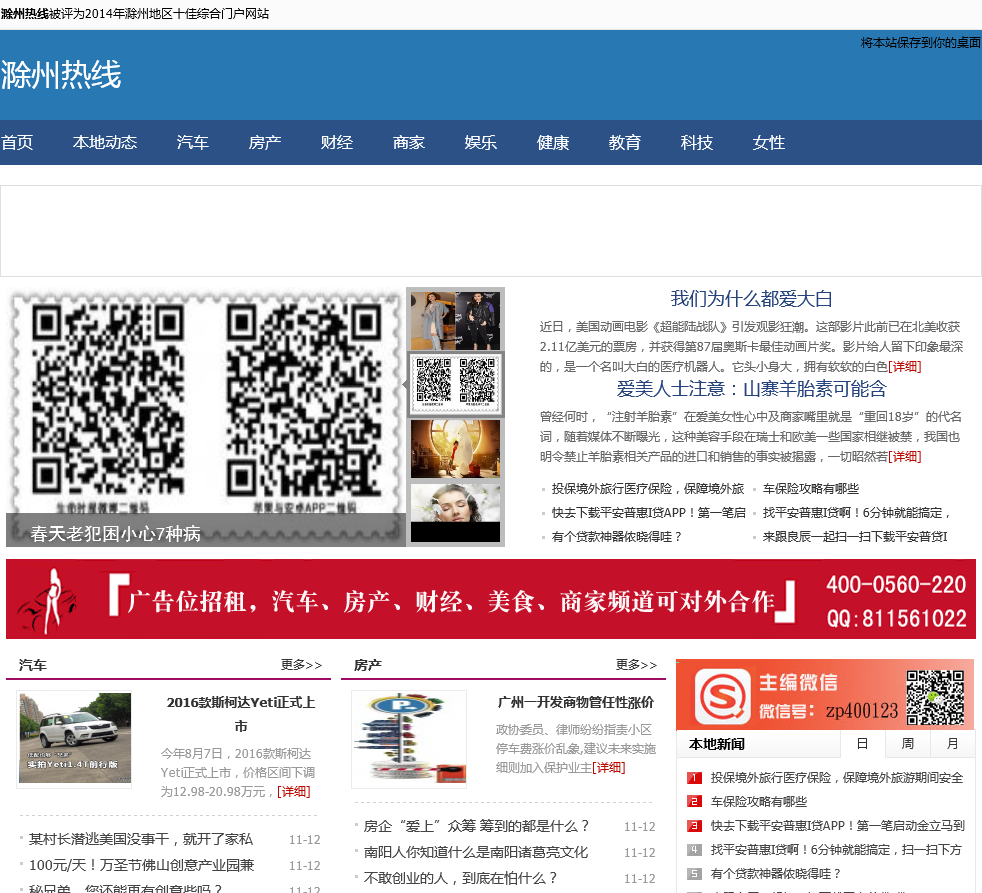
Task: Open headline 我们为什么都爱大白
Action: (752, 299)
